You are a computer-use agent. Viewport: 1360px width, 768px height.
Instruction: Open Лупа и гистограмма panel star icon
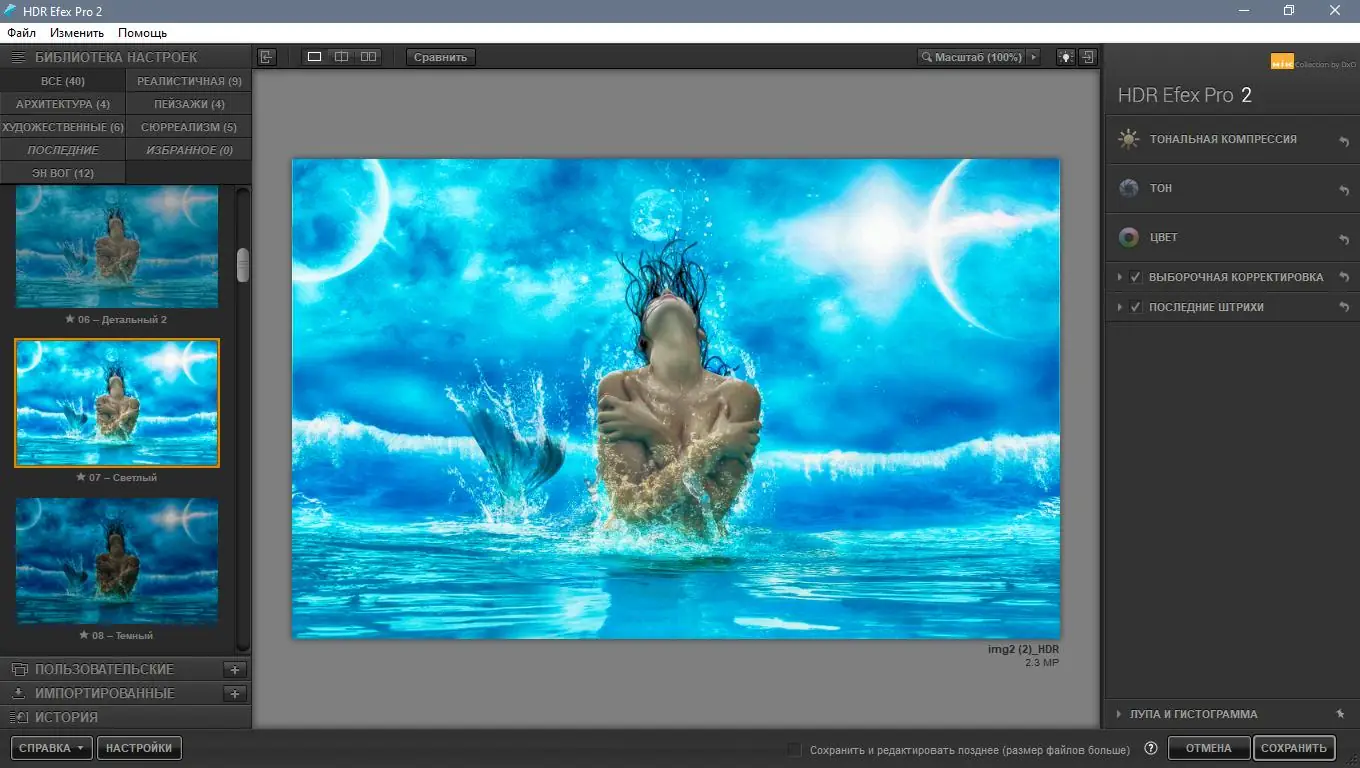coord(1339,714)
